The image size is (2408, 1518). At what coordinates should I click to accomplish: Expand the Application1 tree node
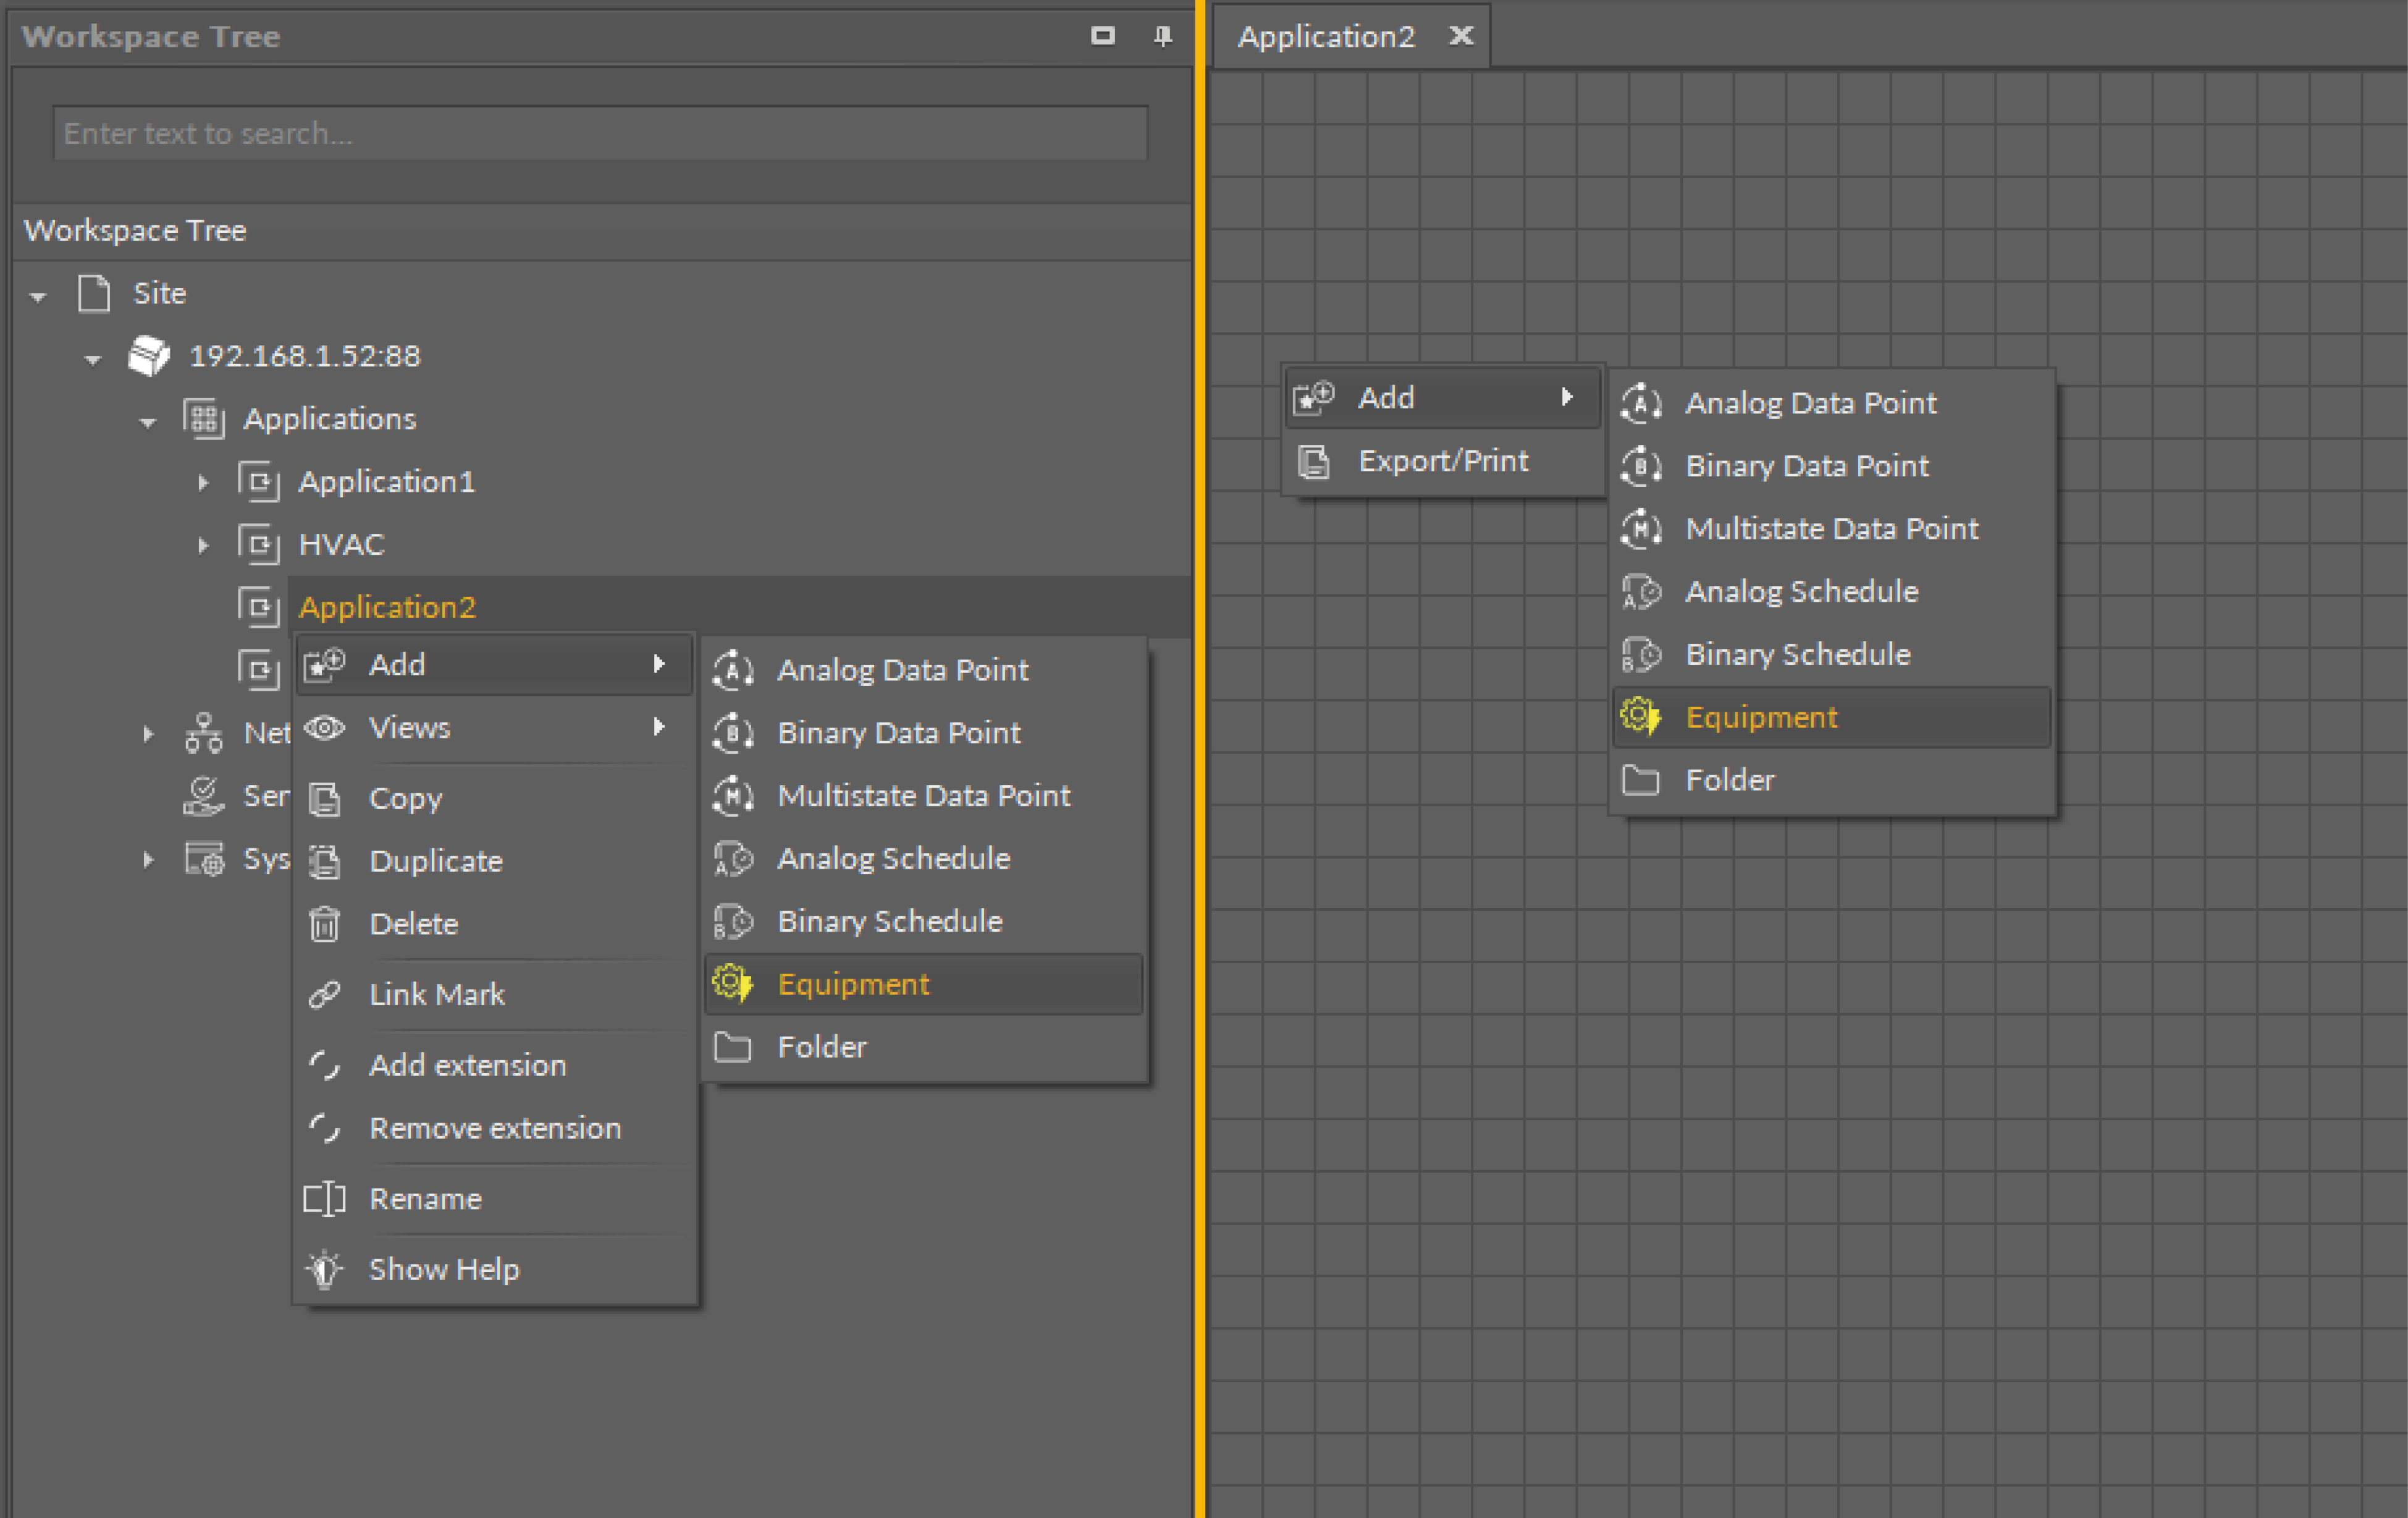(x=203, y=483)
